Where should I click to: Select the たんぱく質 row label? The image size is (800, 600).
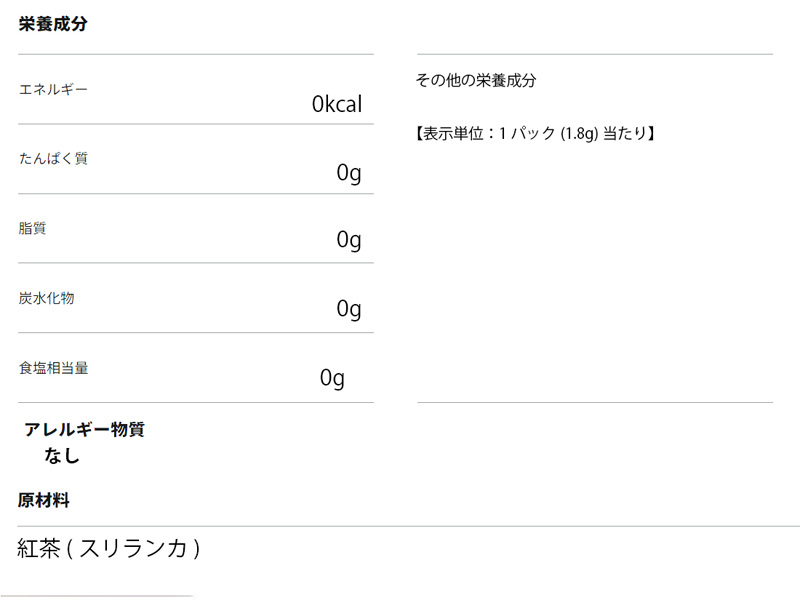[53, 159]
